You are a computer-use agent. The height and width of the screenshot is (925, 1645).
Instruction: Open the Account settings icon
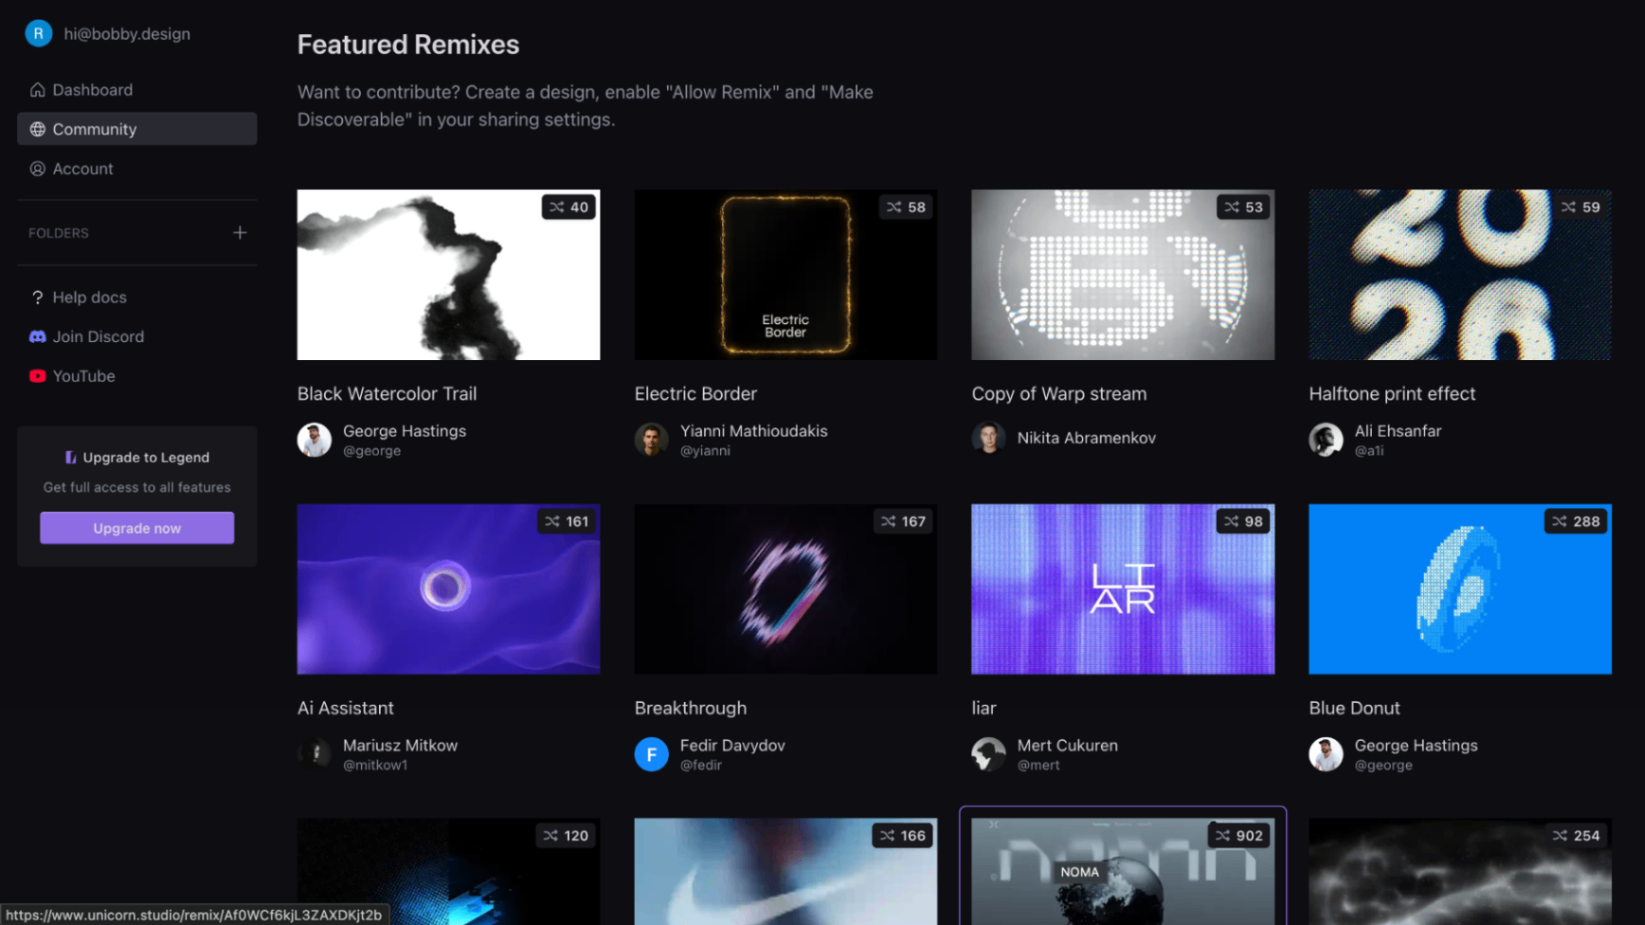tap(37, 168)
